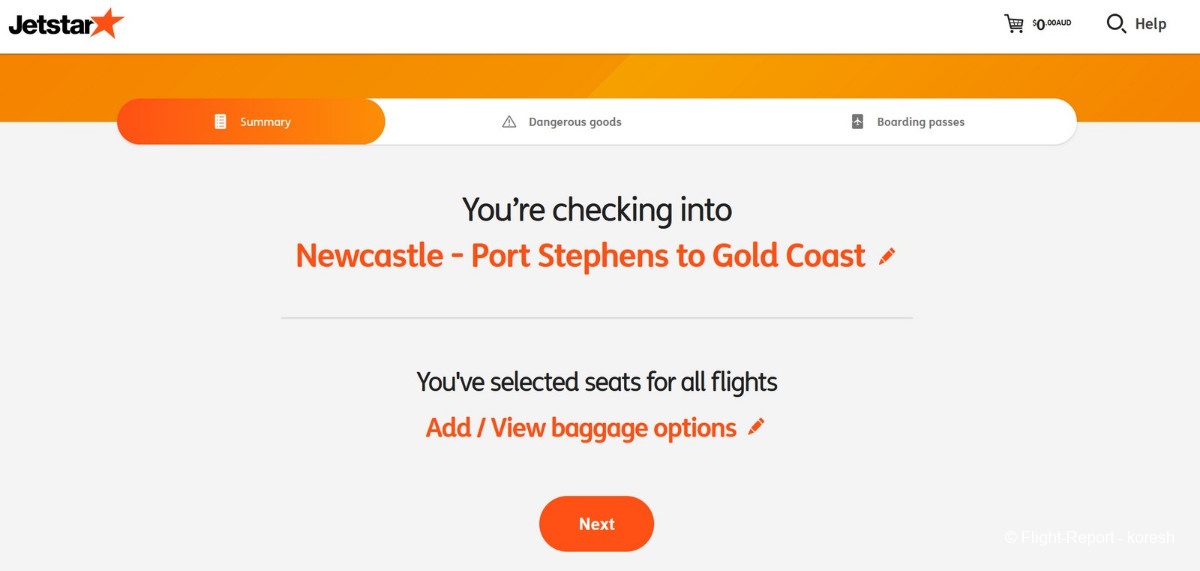Open the Add / View baggage options link
The width and height of the screenshot is (1200, 571).
(581, 428)
